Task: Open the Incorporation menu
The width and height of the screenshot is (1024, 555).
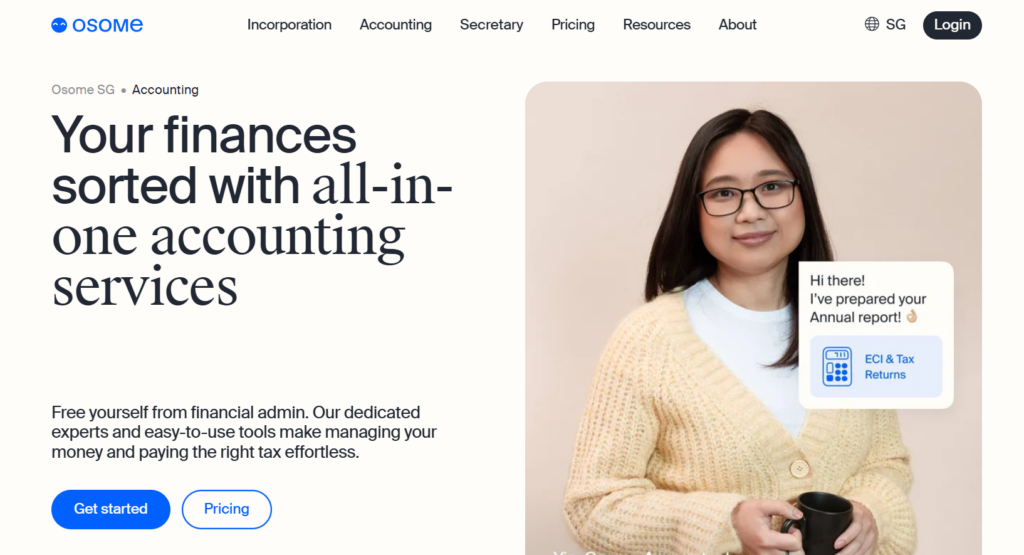Action: pos(289,25)
